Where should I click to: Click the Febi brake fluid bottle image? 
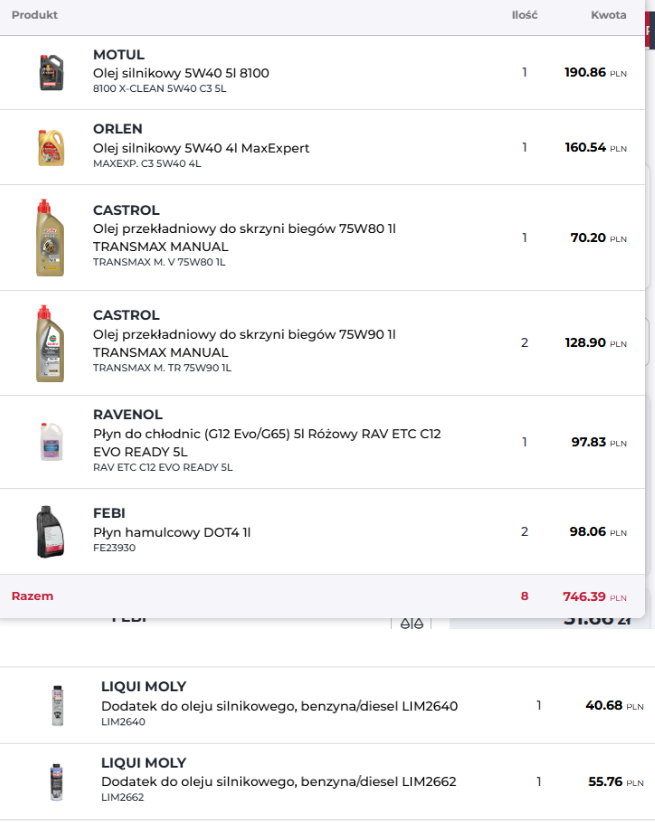(x=50, y=531)
